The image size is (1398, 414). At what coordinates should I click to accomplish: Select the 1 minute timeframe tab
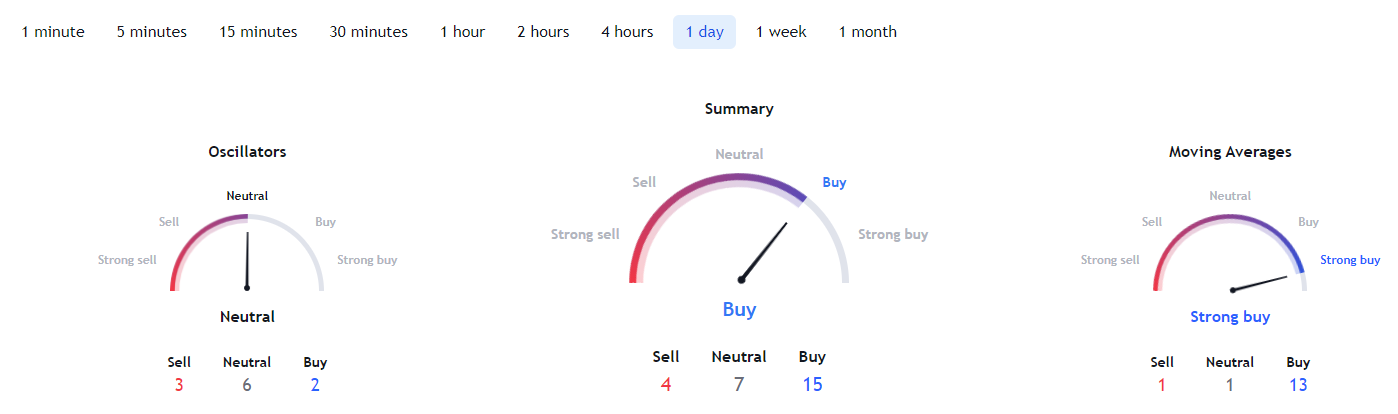[53, 32]
